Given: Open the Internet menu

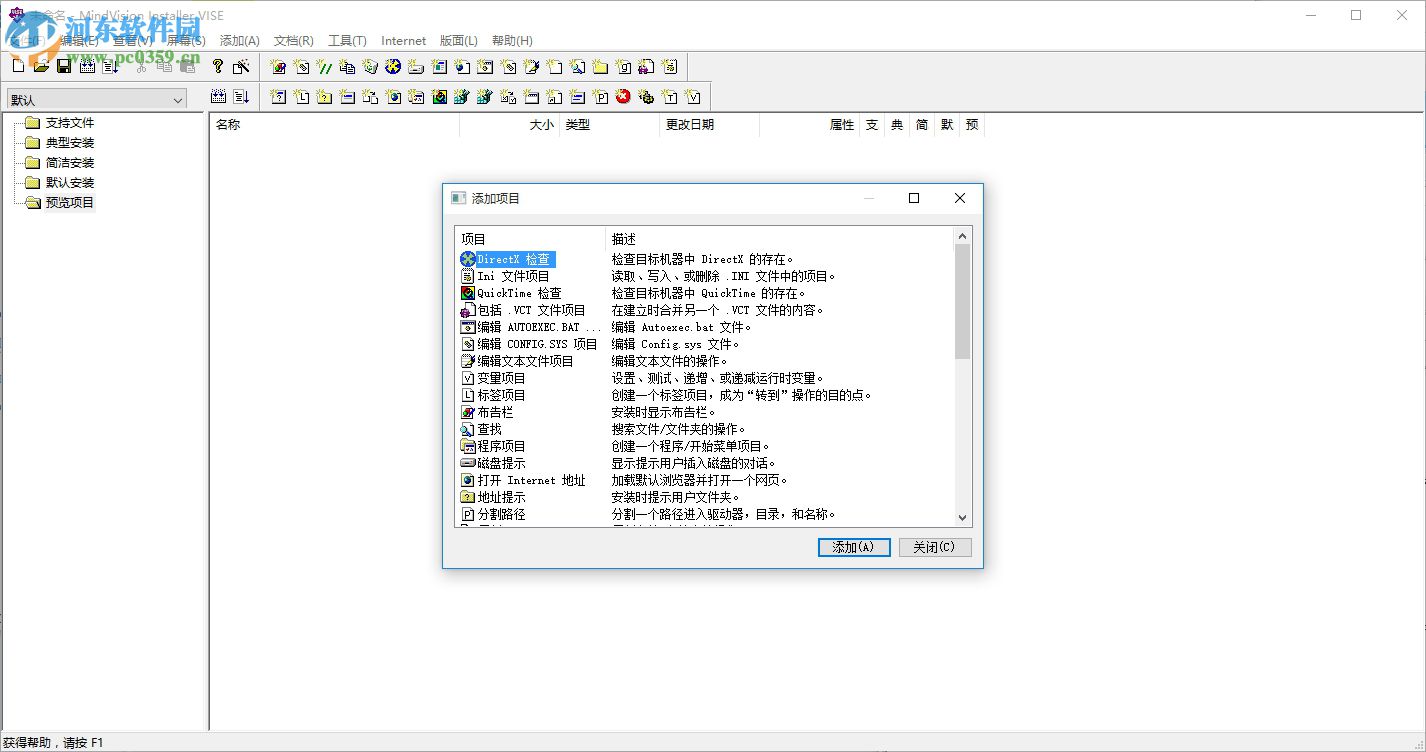Looking at the screenshot, I should tap(403, 41).
